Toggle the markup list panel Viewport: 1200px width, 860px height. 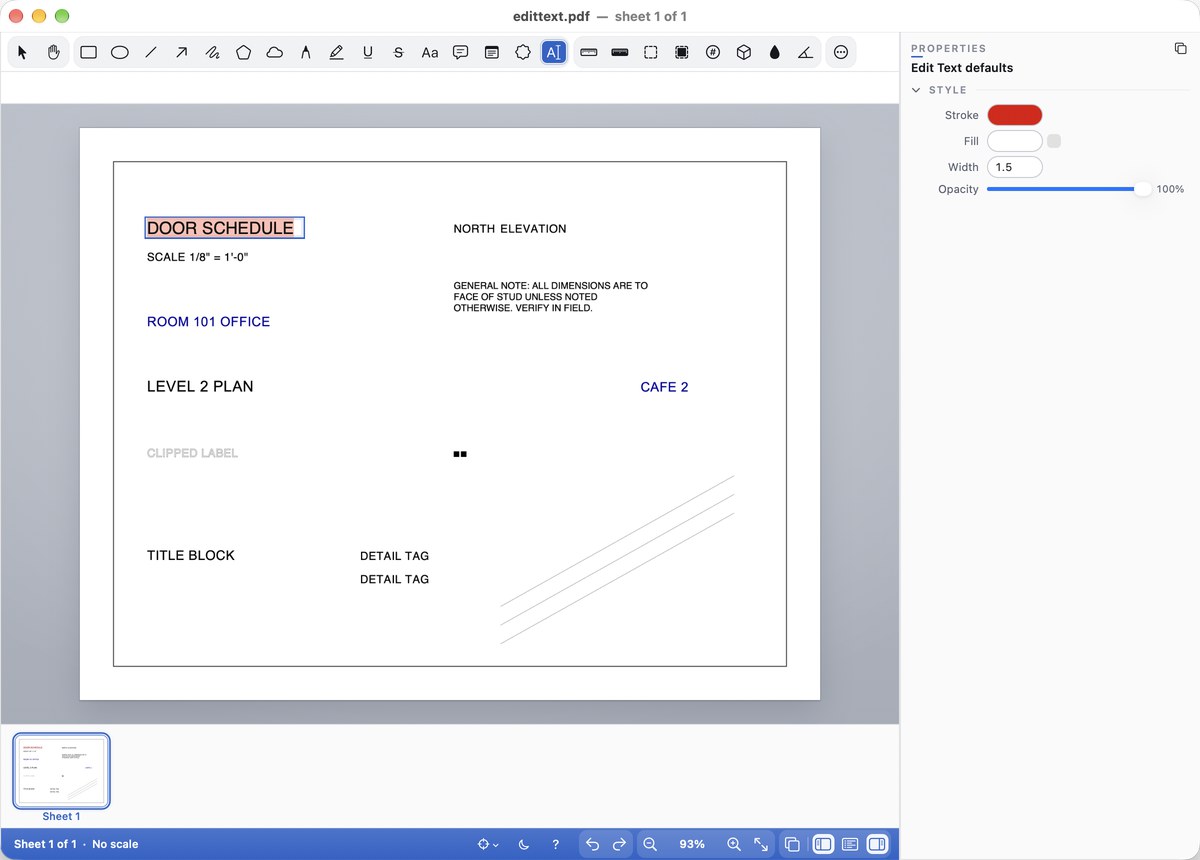850,844
